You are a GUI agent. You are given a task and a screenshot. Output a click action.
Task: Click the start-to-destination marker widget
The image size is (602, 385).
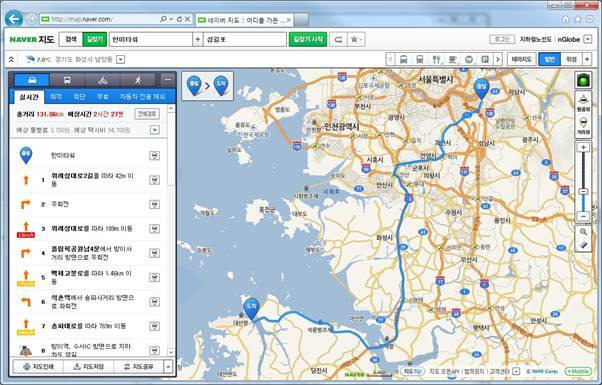click(208, 86)
